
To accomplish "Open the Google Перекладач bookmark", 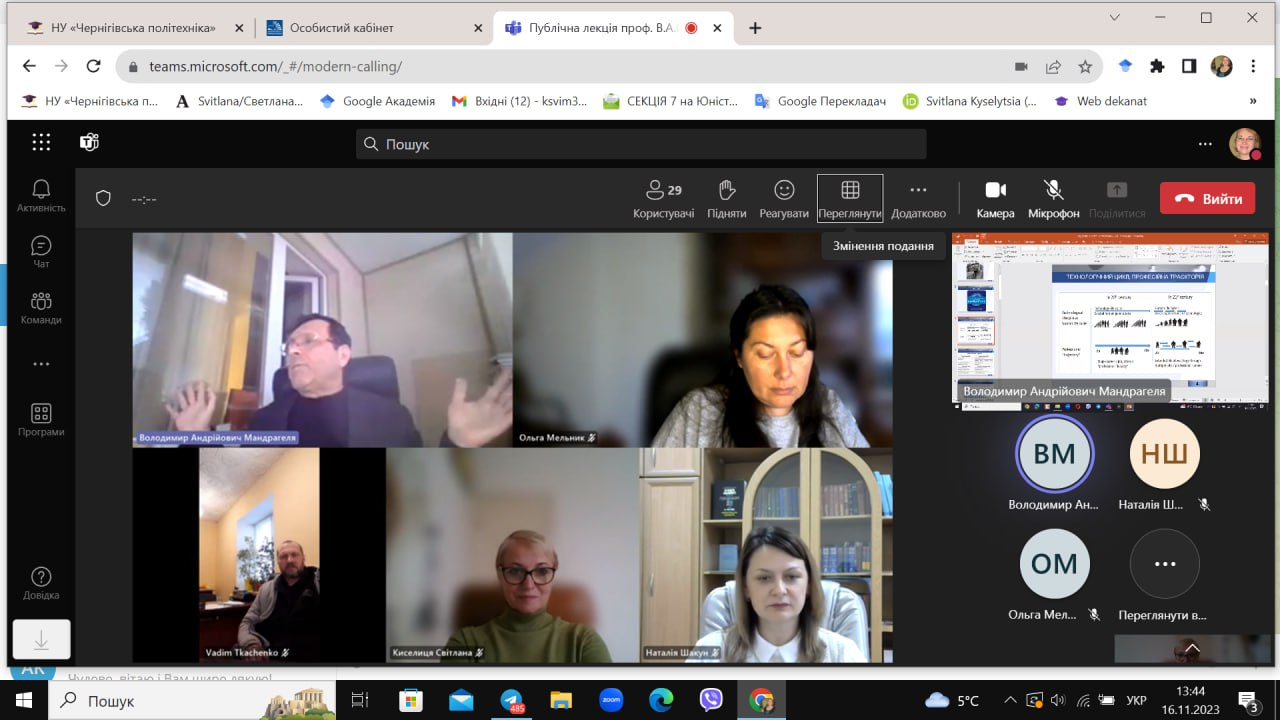I will point(820,101).
